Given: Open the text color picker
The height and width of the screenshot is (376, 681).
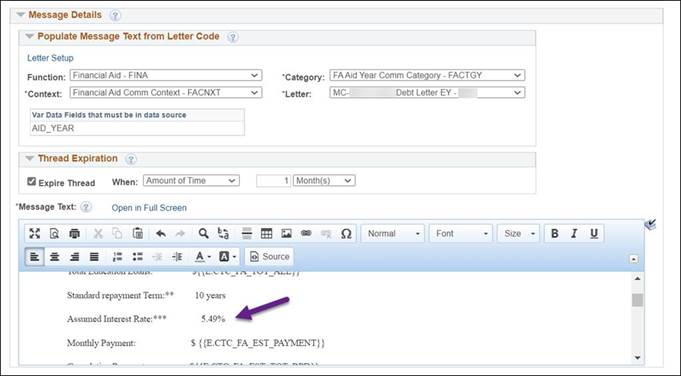Looking at the screenshot, I should point(202,257).
